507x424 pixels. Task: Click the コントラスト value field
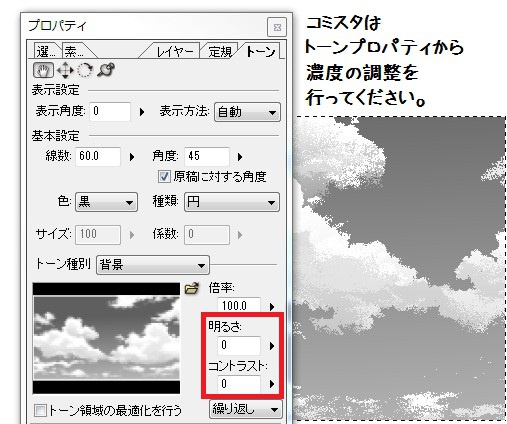point(239,384)
